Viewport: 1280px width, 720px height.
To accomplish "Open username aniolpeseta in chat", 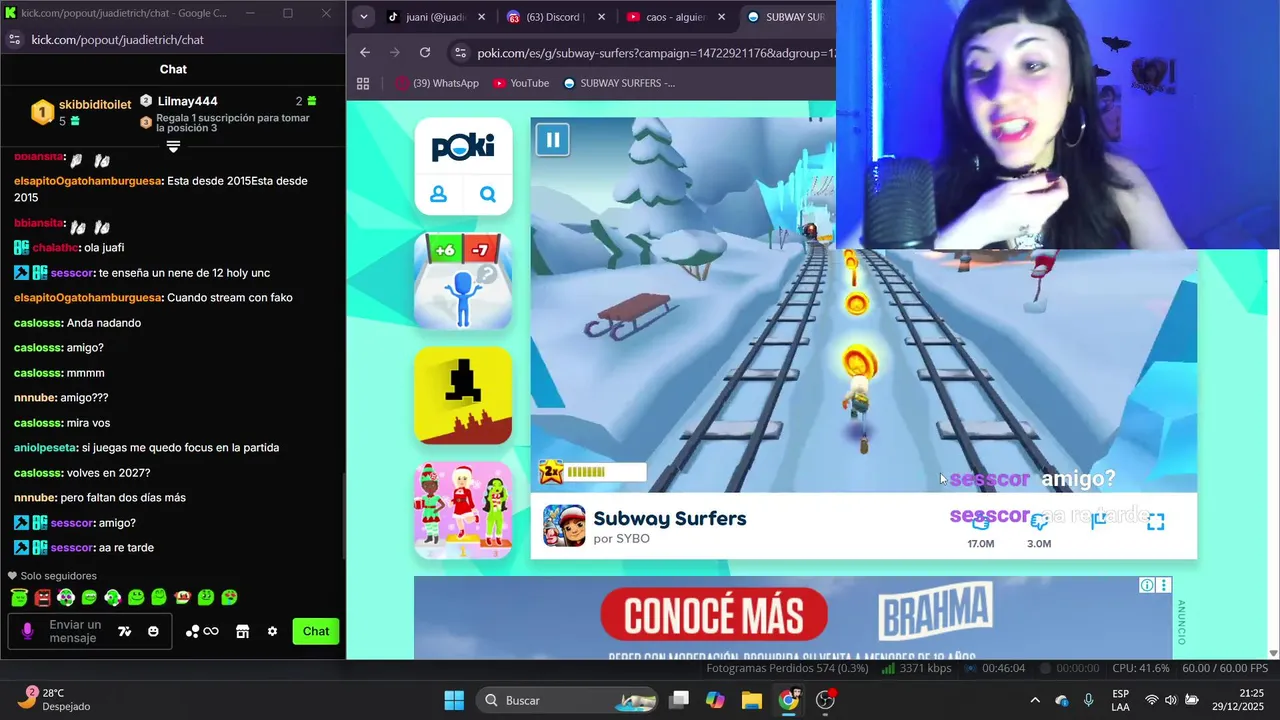I will tap(45, 448).
